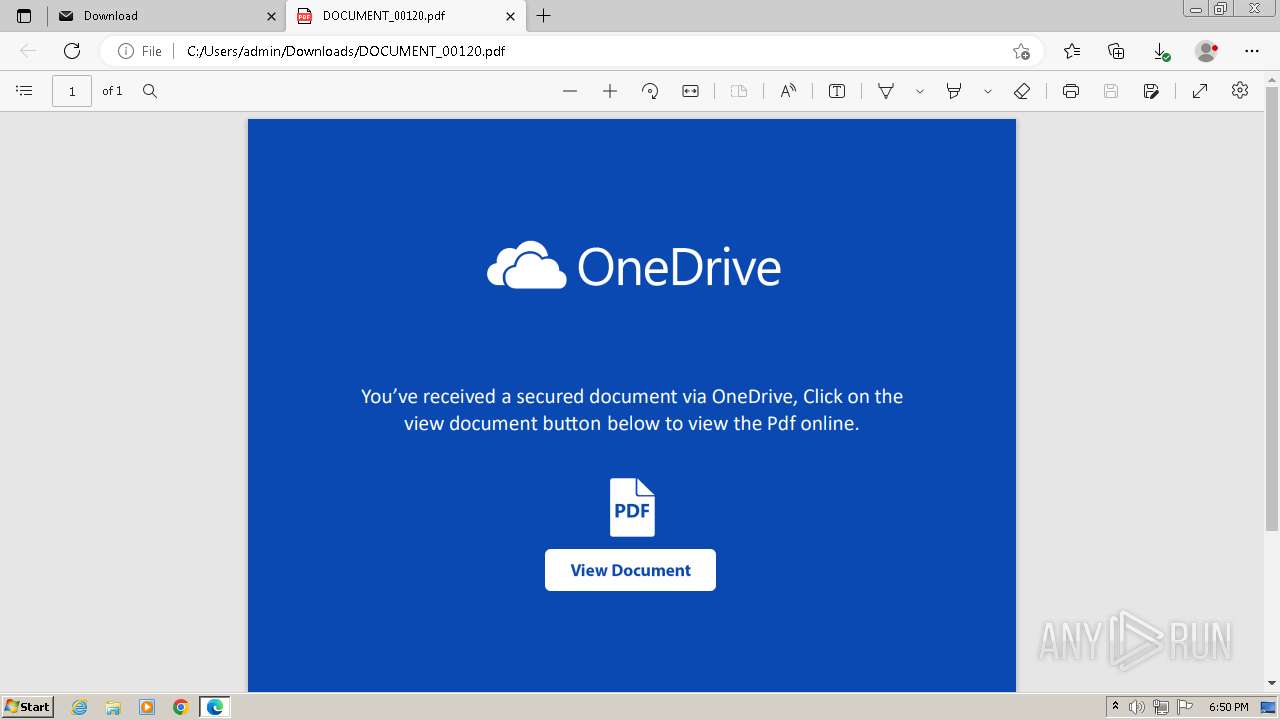Viewport: 1280px width, 720px height.
Task: Launch Internet Explorer from taskbar
Action: (80, 707)
